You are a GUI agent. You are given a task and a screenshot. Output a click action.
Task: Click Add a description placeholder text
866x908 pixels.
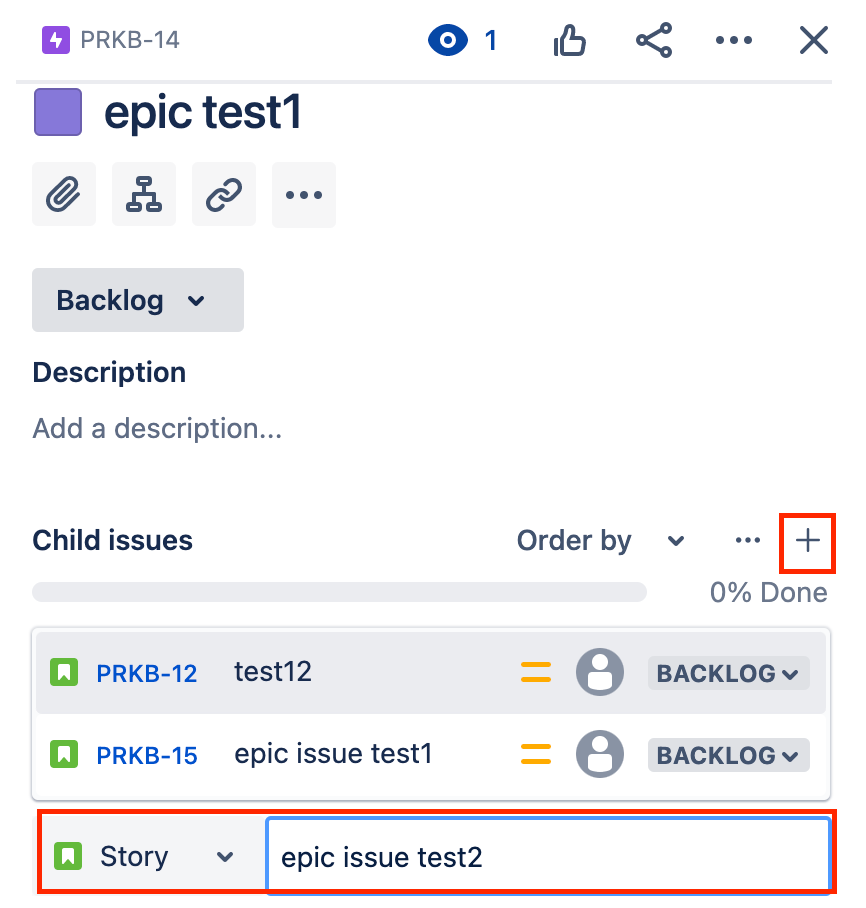click(x=157, y=429)
